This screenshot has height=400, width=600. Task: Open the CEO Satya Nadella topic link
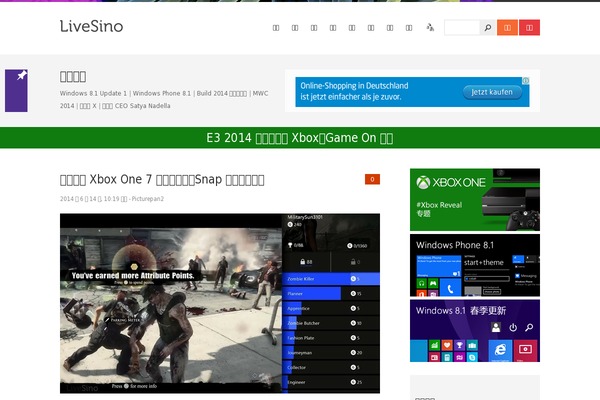click(136, 106)
